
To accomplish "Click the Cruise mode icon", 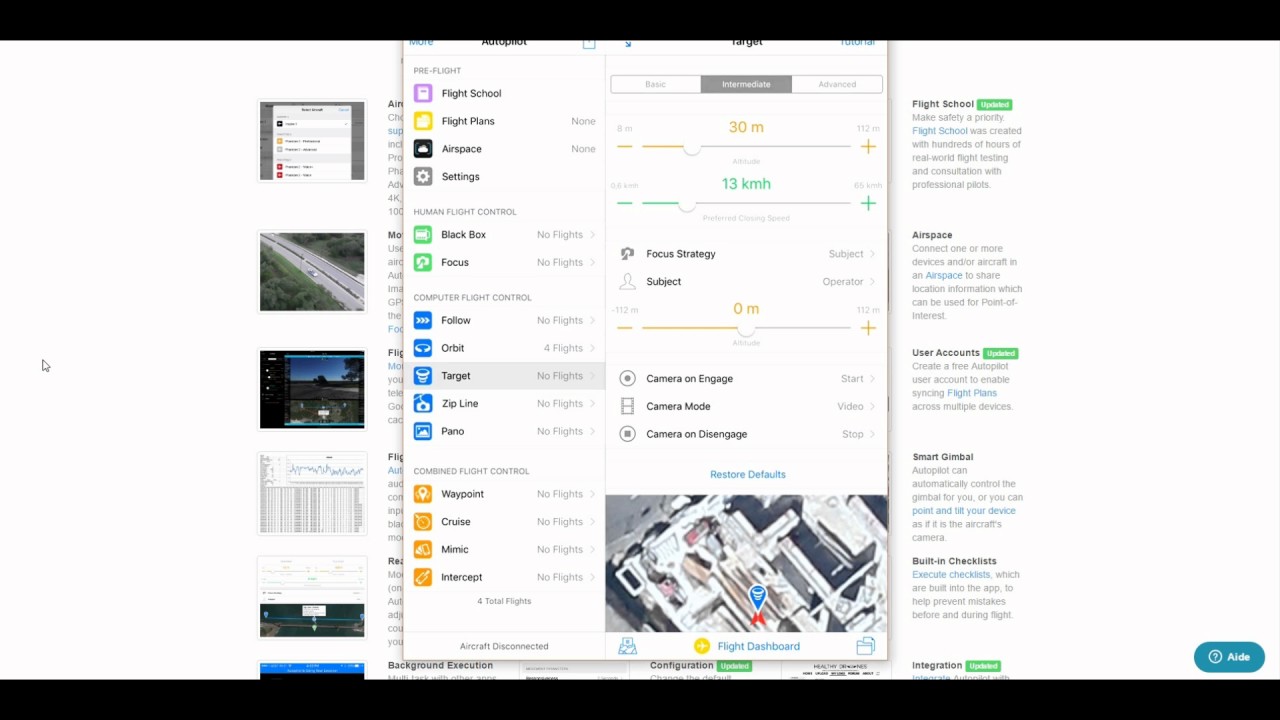I will (423, 522).
